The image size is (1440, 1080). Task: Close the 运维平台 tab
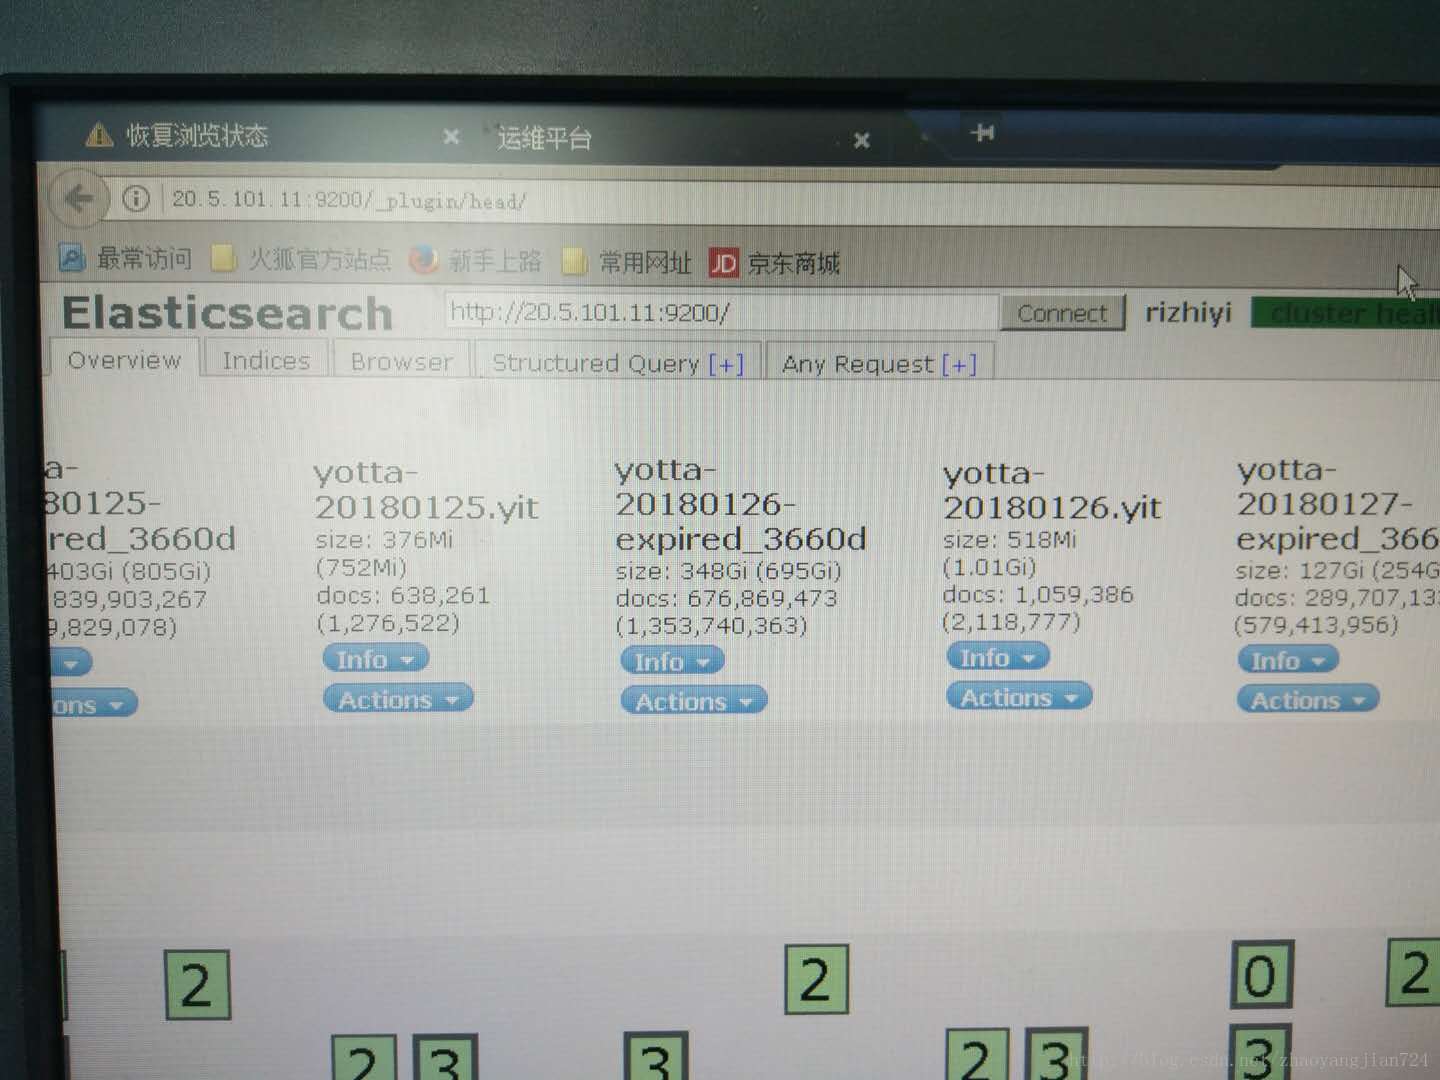point(861,141)
